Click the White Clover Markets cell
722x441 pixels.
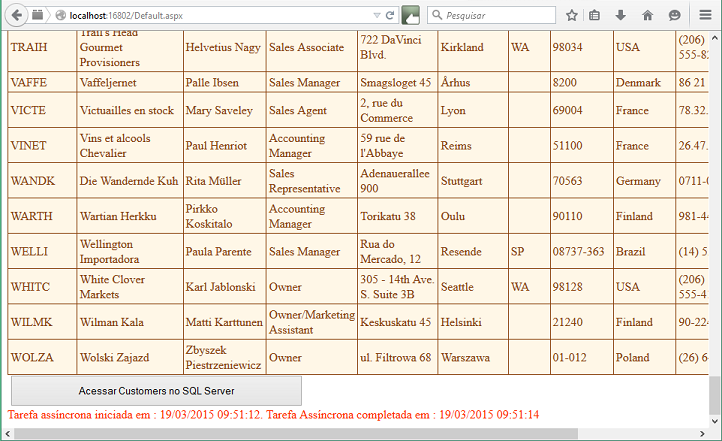[130, 287]
